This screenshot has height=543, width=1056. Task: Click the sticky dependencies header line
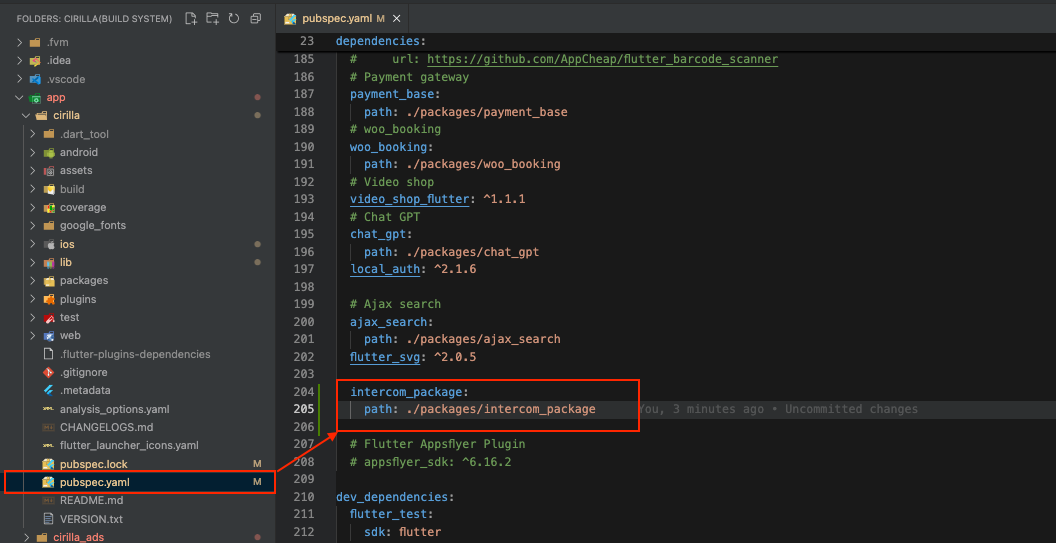[380, 41]
